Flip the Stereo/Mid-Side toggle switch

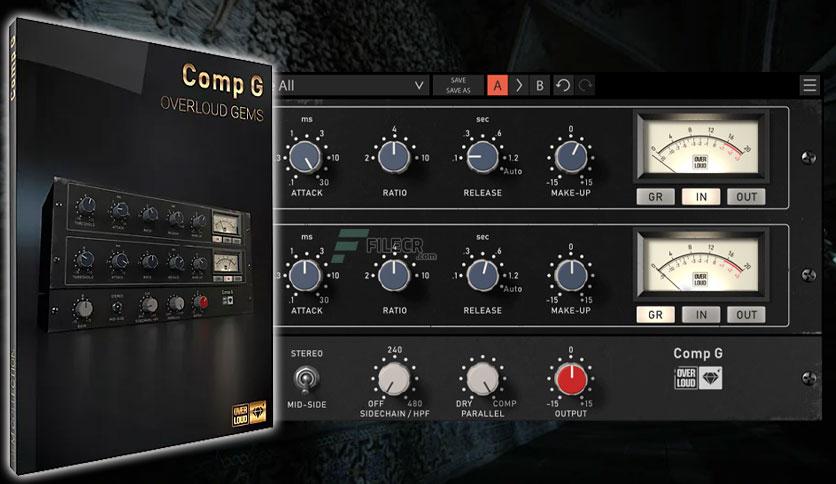(x=306, y=379)
